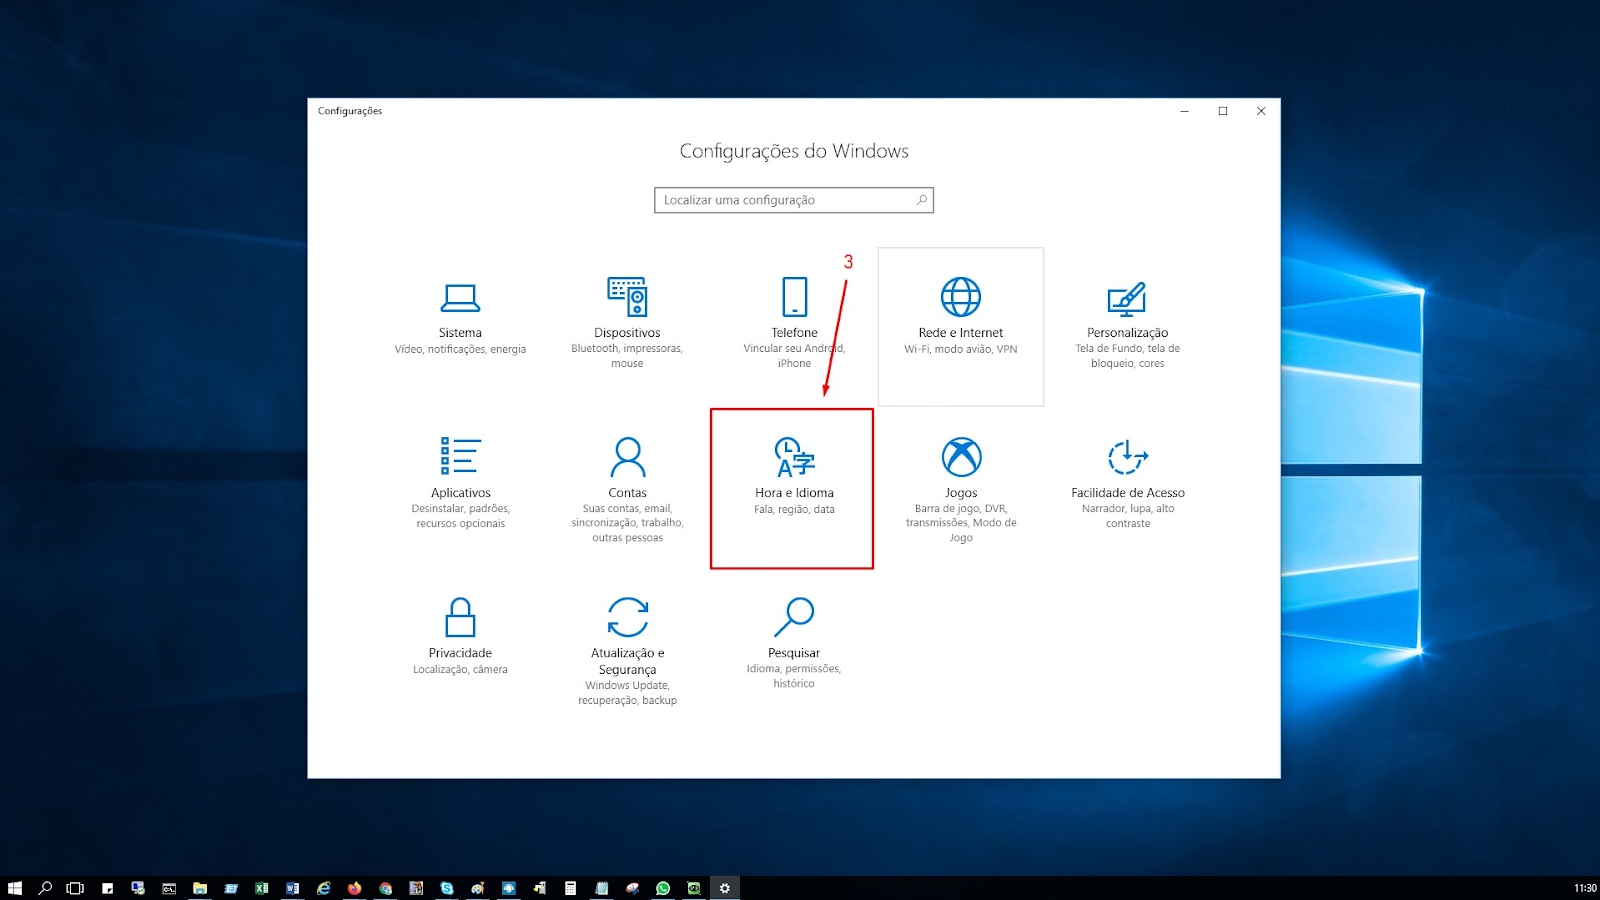Open WhatsApp from the taskbar
Screen dimensions: 1600x900
663,888
